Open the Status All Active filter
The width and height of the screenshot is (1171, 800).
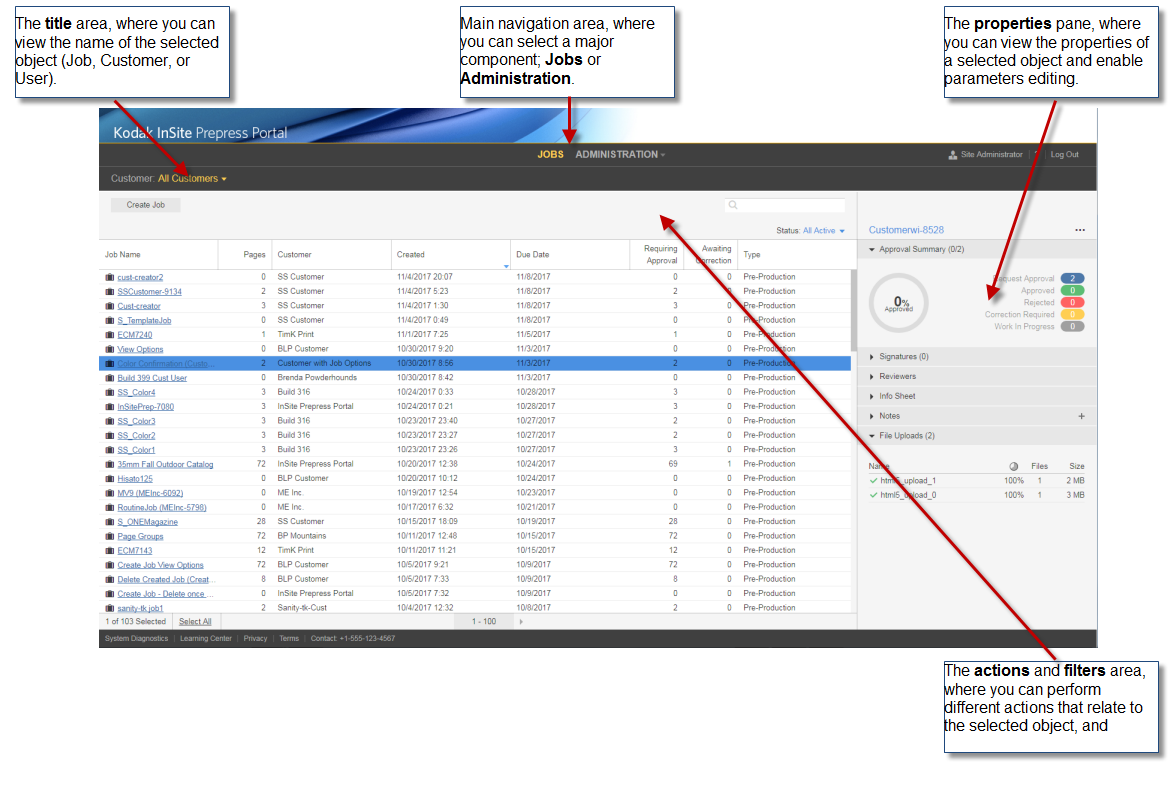[x=823, y=231]
